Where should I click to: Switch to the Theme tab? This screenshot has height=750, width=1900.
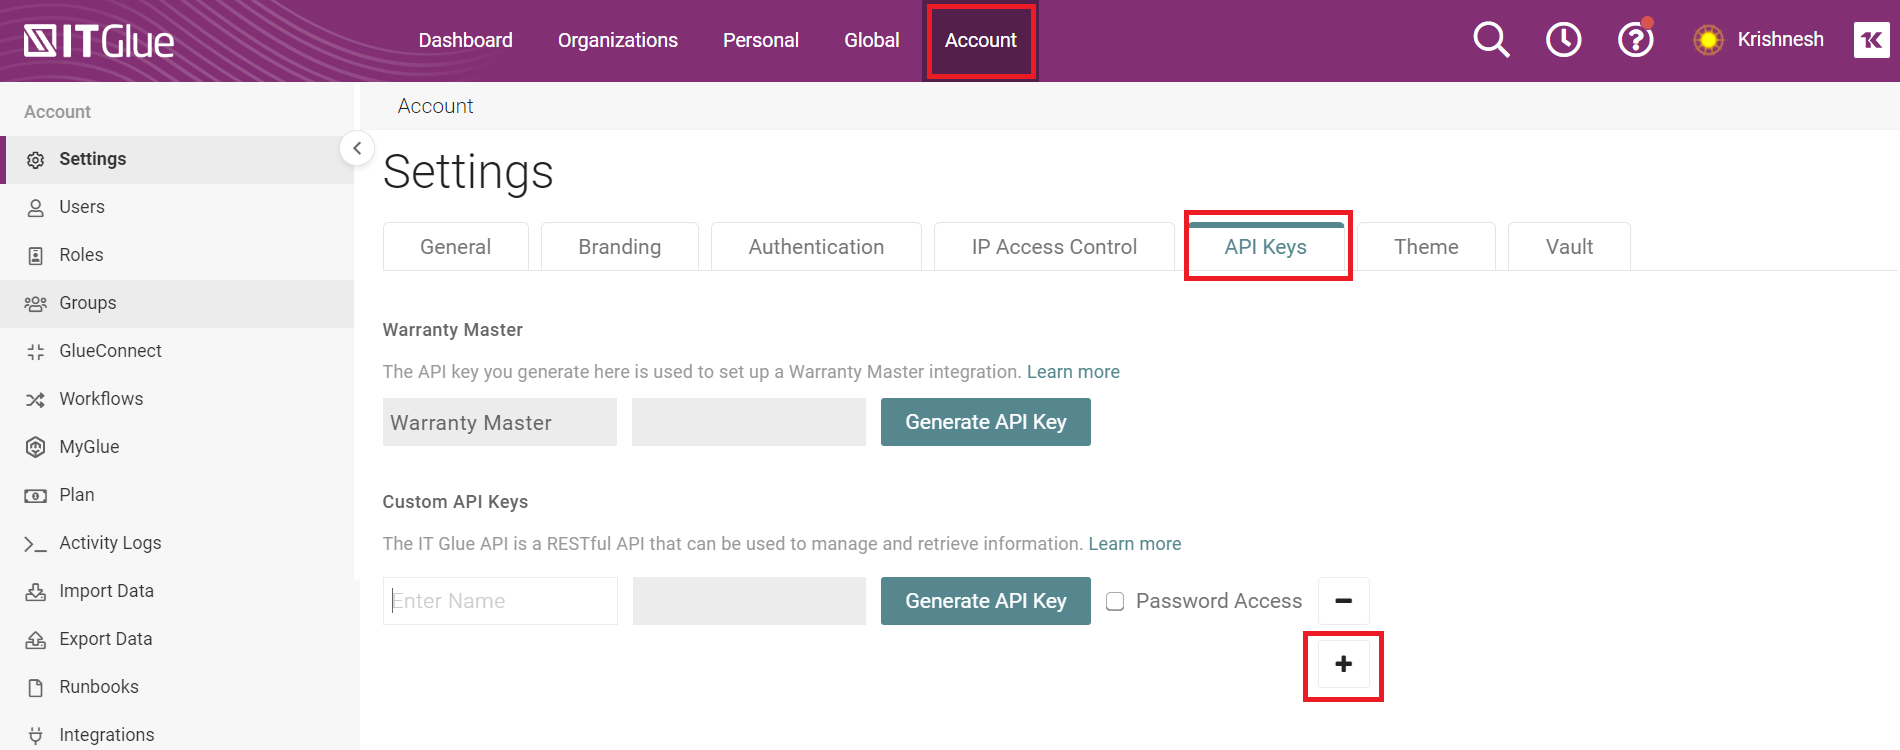(x=1426, y=247)
